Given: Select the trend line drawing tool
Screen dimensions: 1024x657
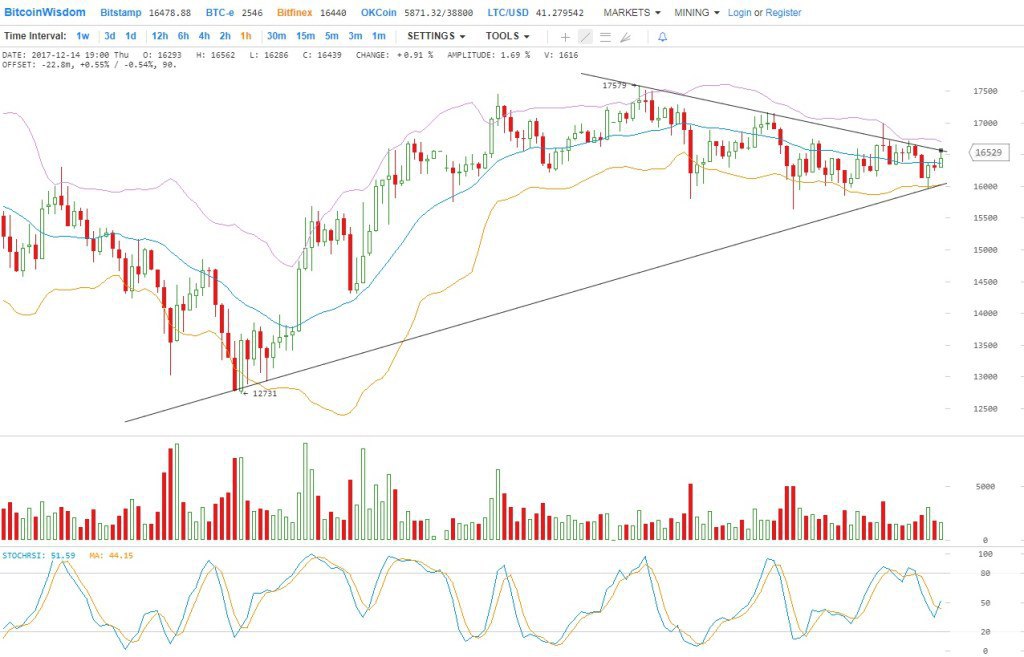Looking at the screenshot, I should click(586, 37).
